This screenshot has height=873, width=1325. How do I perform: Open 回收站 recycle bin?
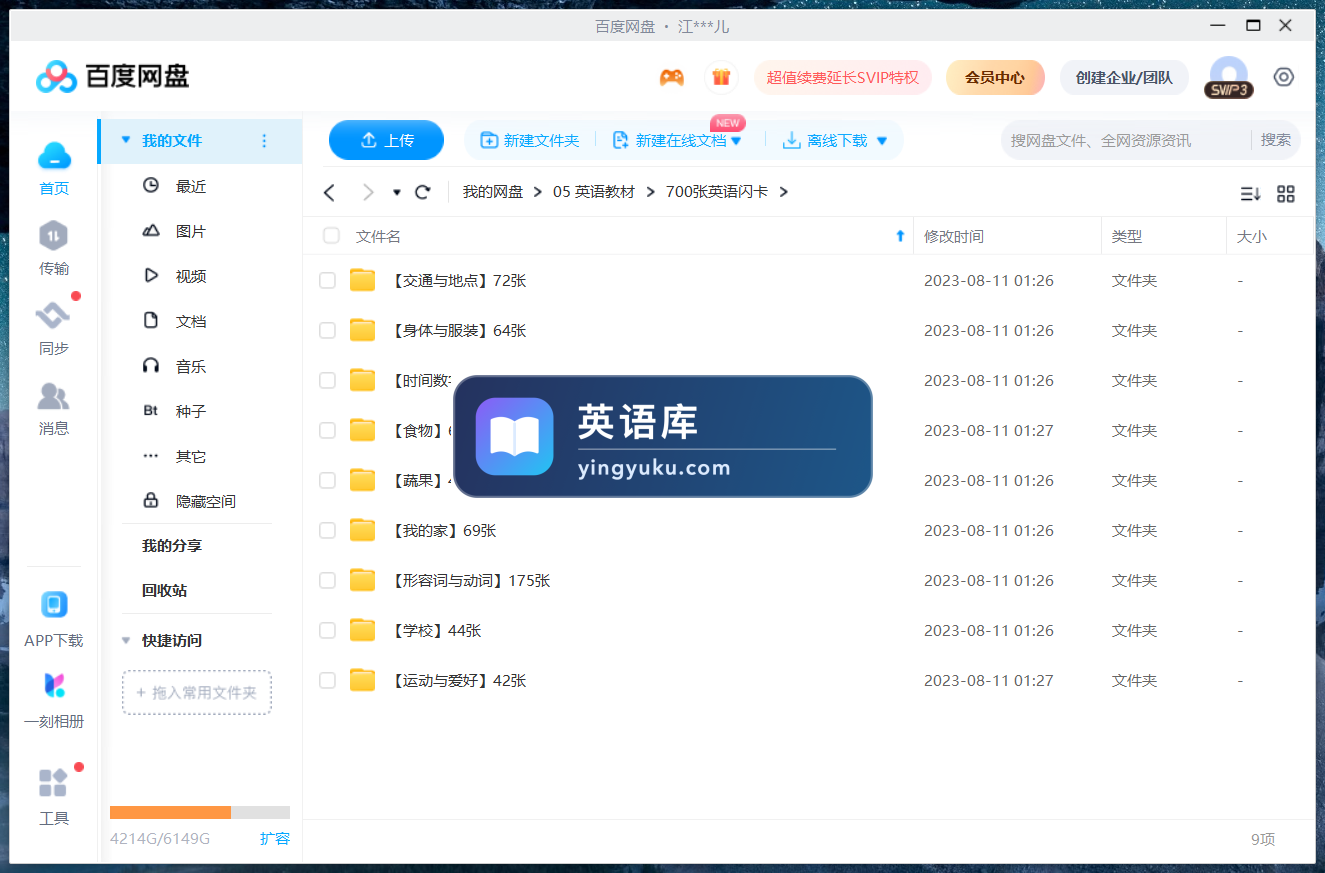(164, 590)
